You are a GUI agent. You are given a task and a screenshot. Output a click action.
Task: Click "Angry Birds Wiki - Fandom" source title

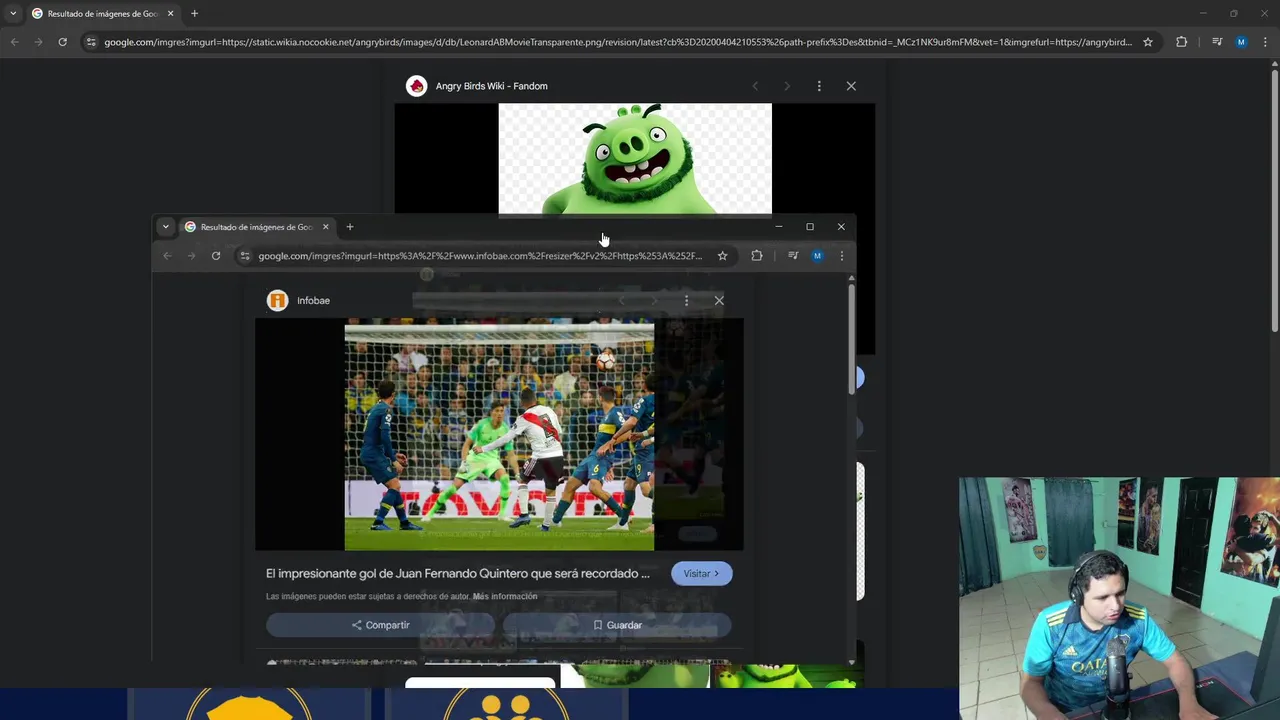[491, 86]
